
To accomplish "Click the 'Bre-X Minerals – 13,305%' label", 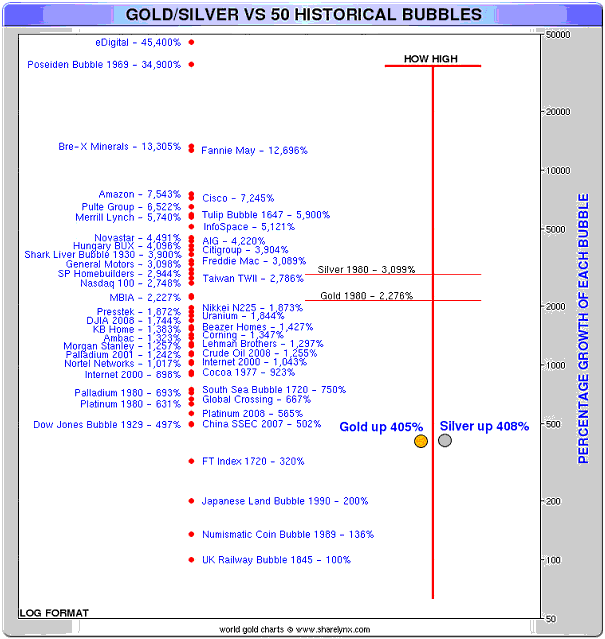I will [x=120, y=147].
